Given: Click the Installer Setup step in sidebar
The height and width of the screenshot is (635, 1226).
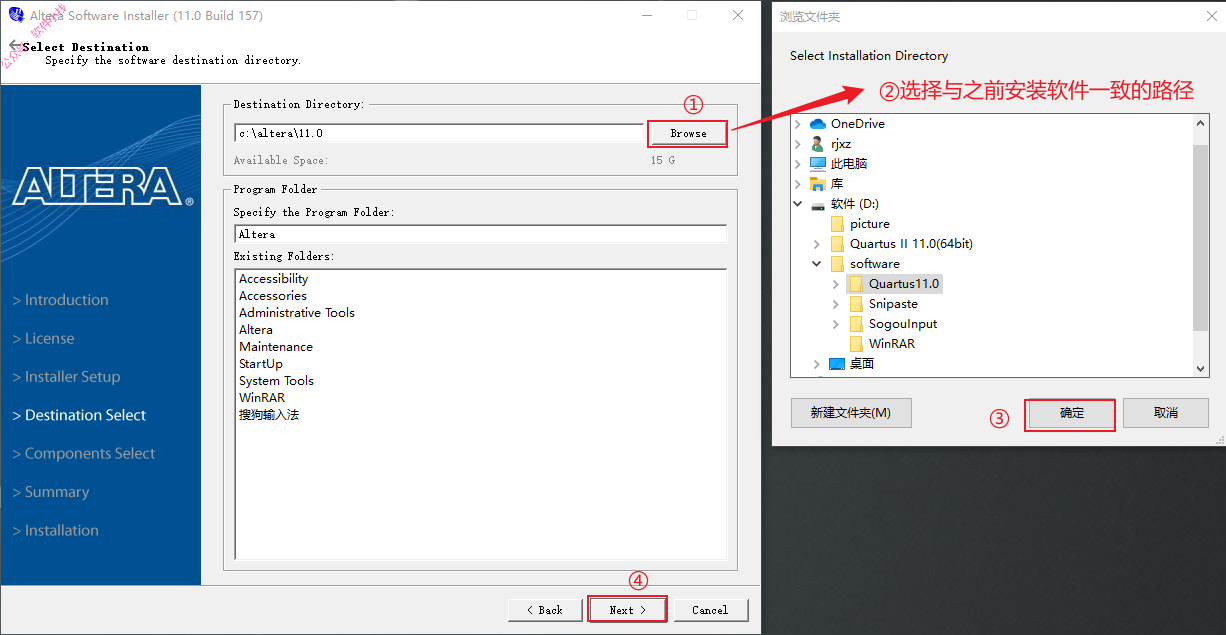Looking at the screenshot, I should (66, 377).
